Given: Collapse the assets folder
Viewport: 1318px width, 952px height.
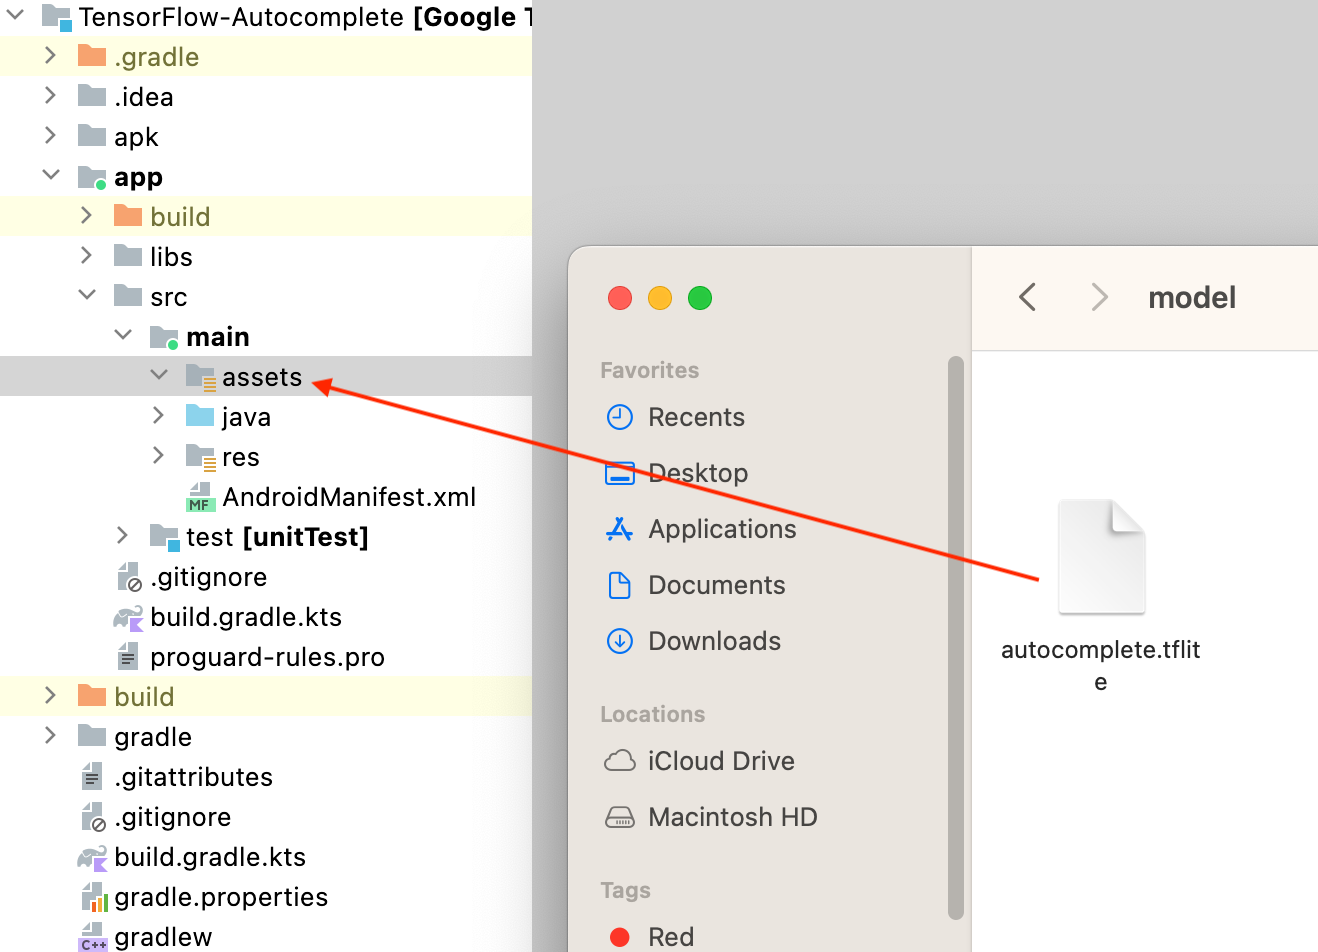Looking at the screenshot, I should pos(159,374).
